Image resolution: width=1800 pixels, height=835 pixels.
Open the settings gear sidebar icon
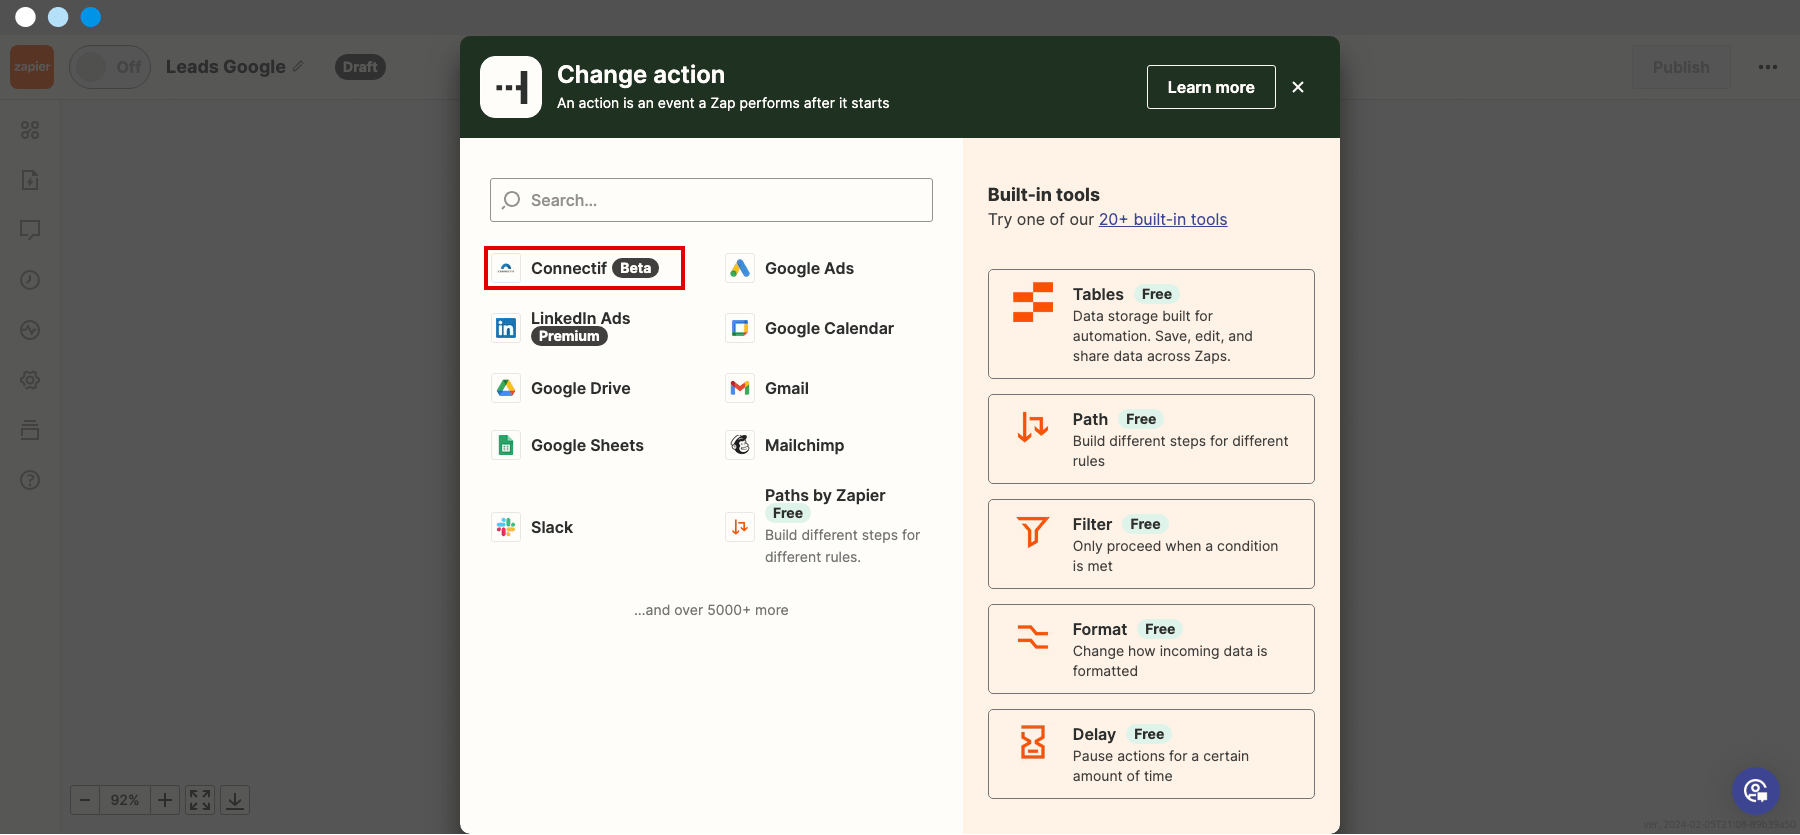pyautogui.click(x=30, y=380)
